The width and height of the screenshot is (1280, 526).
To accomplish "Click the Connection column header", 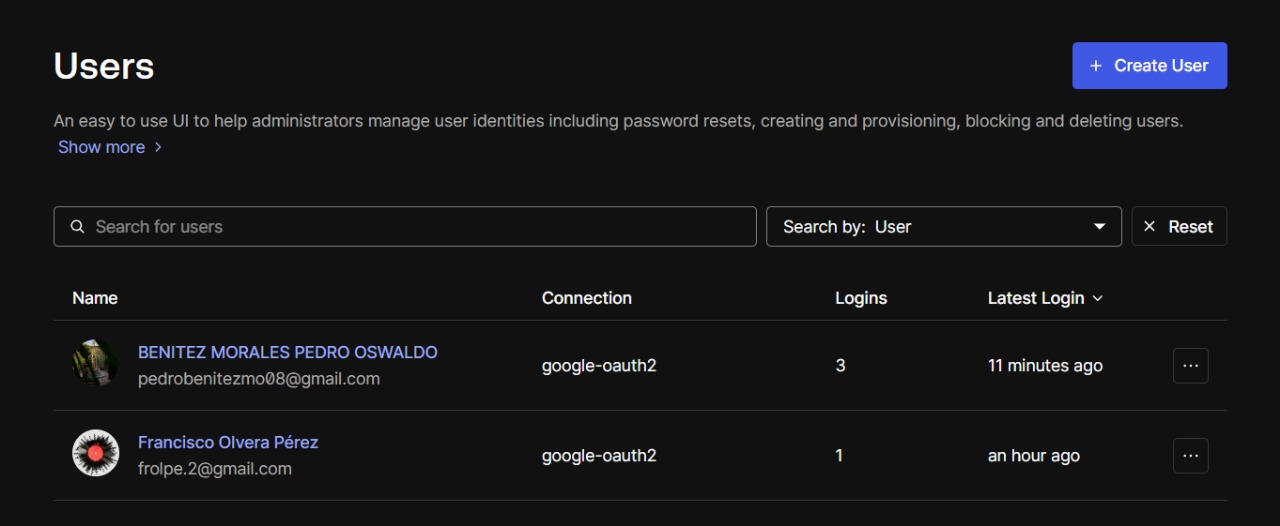I will (x=587, y=298).
